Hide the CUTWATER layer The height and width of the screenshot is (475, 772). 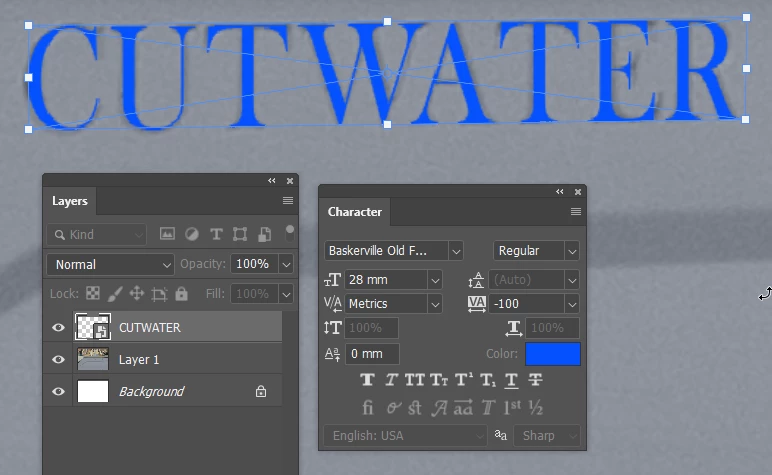[58, 327]
